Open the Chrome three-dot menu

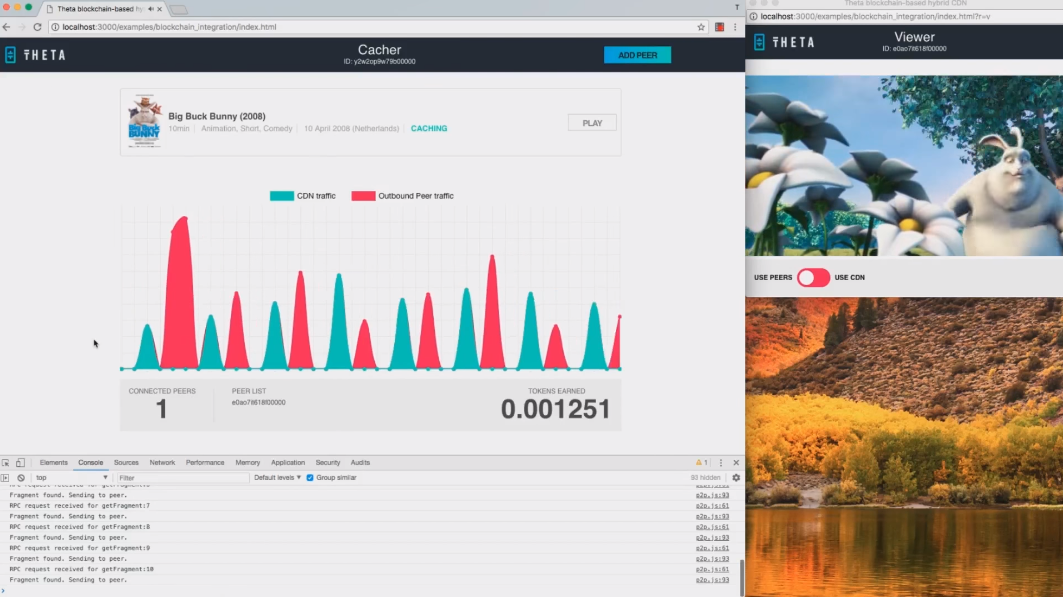[x=735, y=27]
